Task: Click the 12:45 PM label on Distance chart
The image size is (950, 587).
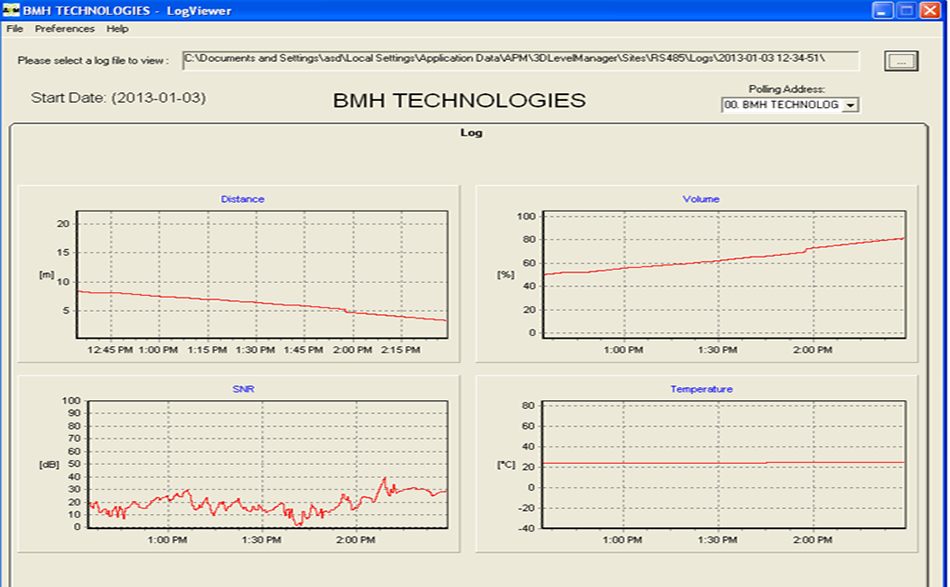Action: 110,350
